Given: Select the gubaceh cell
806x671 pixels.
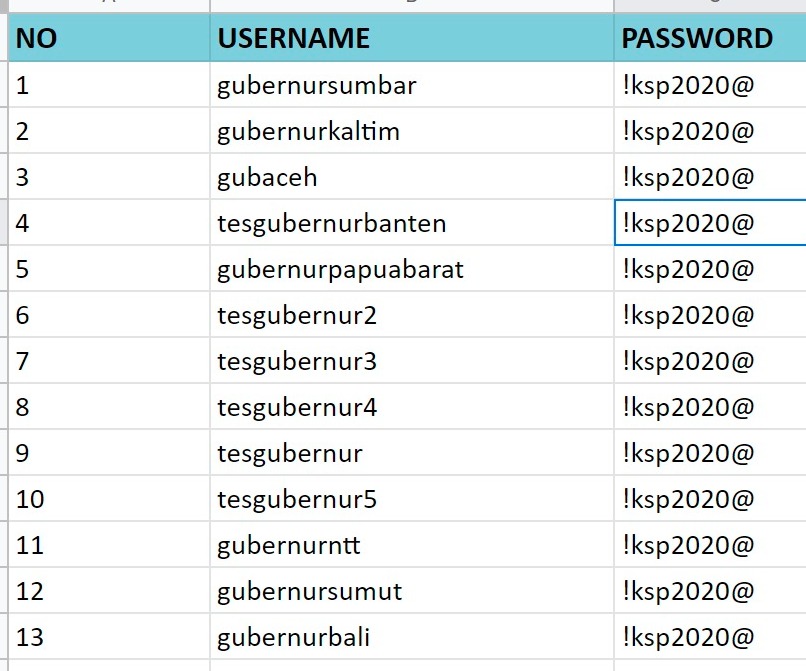Looking at the screenshot, I should click(x=412, y=177).
